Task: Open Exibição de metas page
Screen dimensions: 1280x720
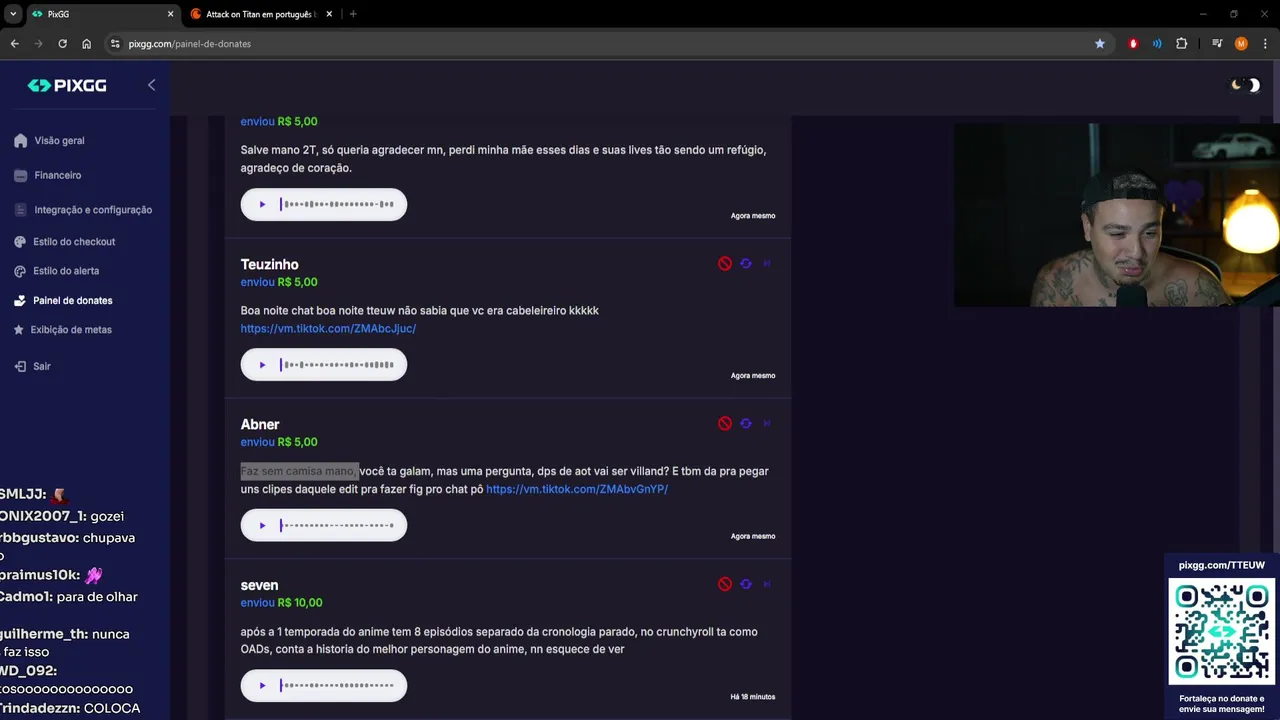Action: click(63, 330)
